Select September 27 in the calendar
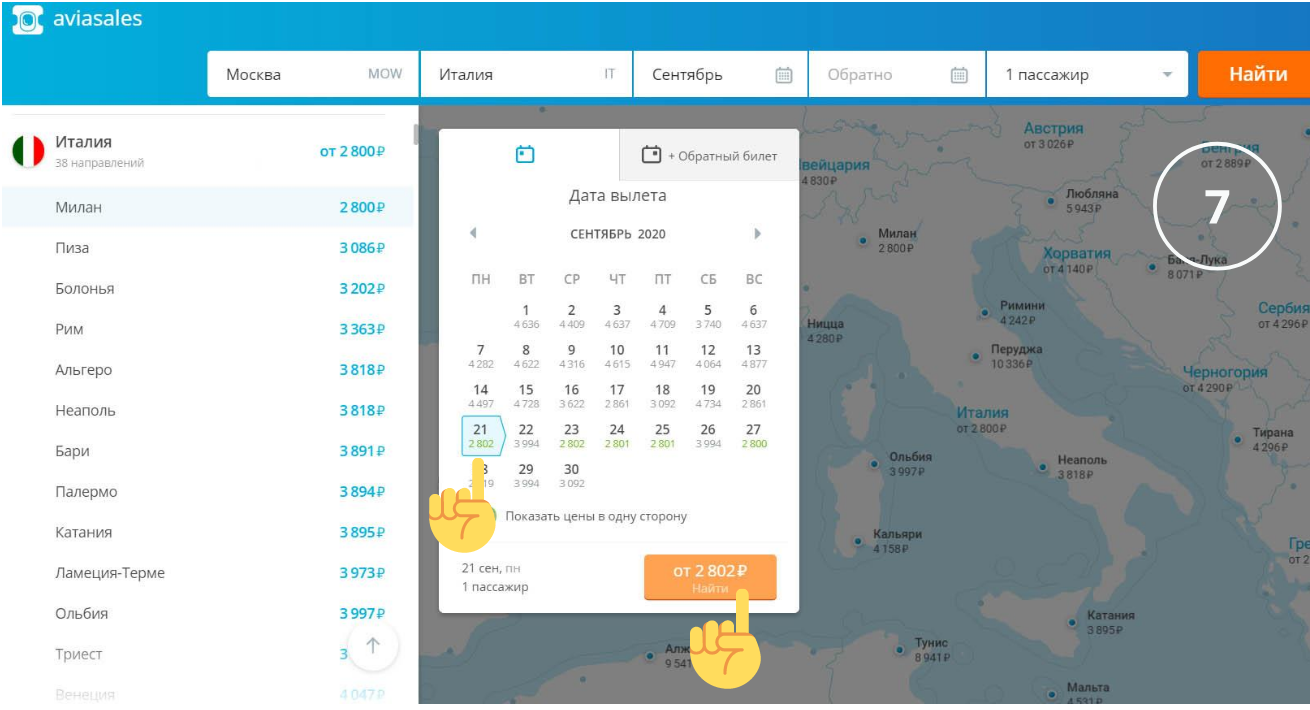 point(753,435)
